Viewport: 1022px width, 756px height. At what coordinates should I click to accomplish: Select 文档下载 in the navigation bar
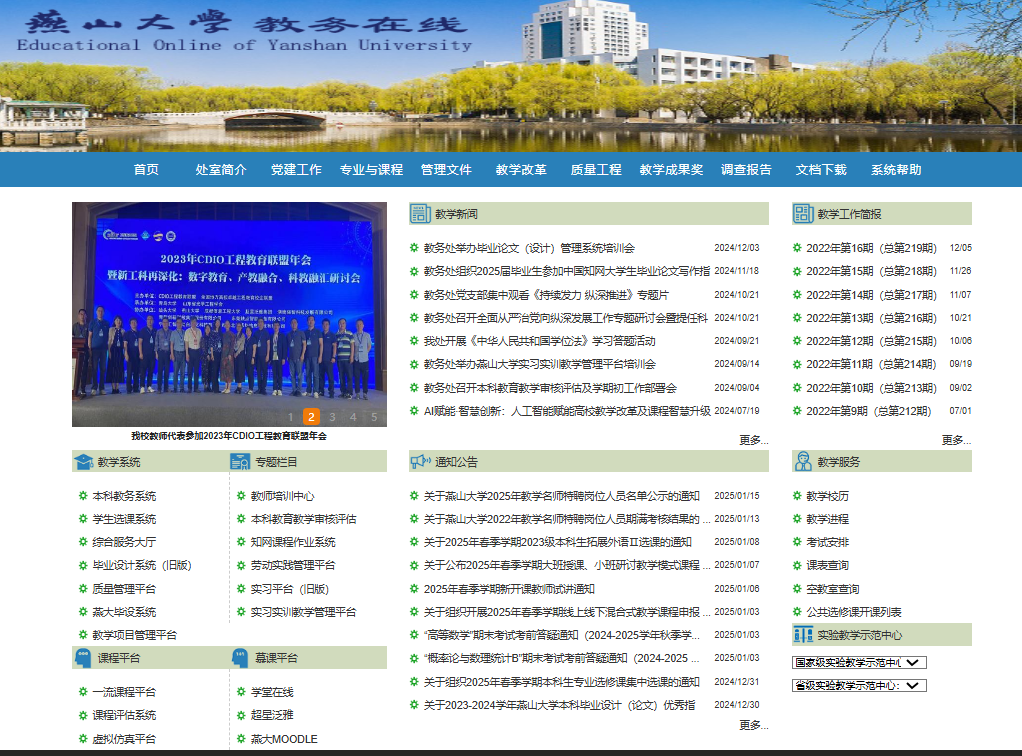pos(821,170)
